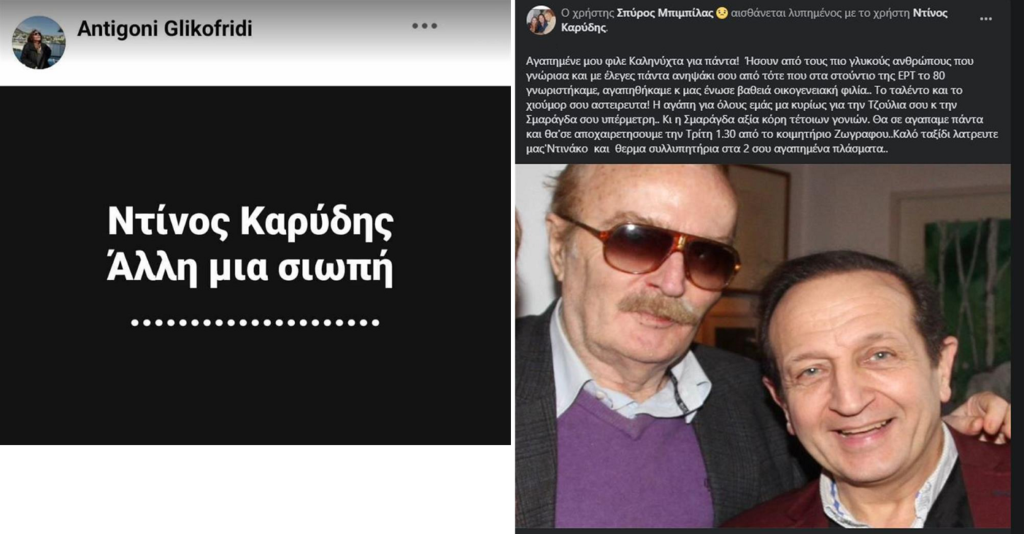1024x534 pixels.
Task: Open Antigoni Glikofridi's profile picture
Action: (x=39, y=42)
